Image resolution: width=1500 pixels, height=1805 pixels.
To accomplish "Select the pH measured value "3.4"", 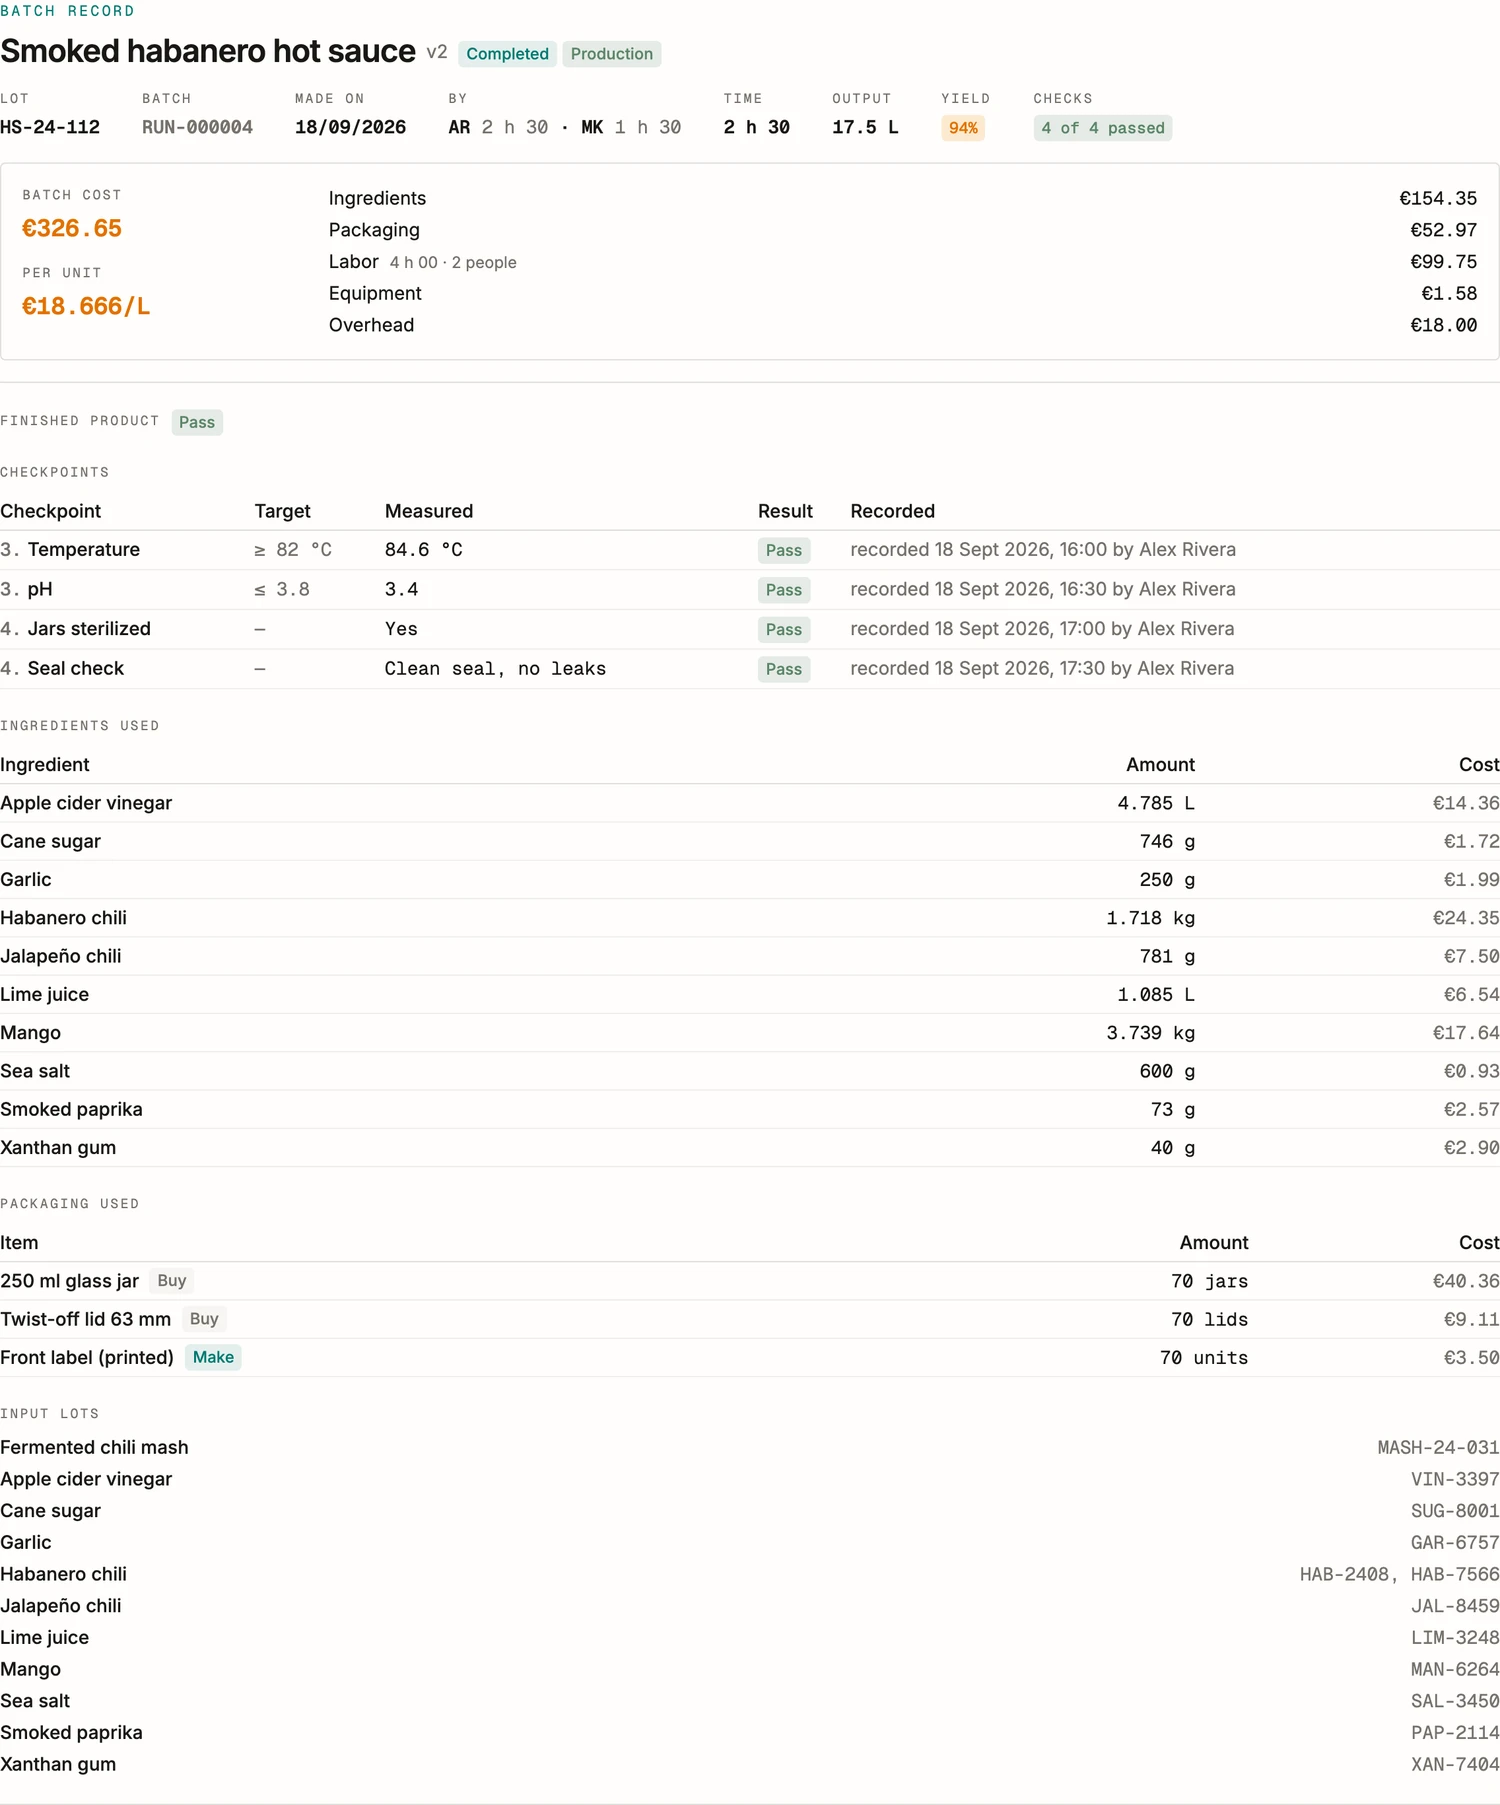I will [401, 589].
